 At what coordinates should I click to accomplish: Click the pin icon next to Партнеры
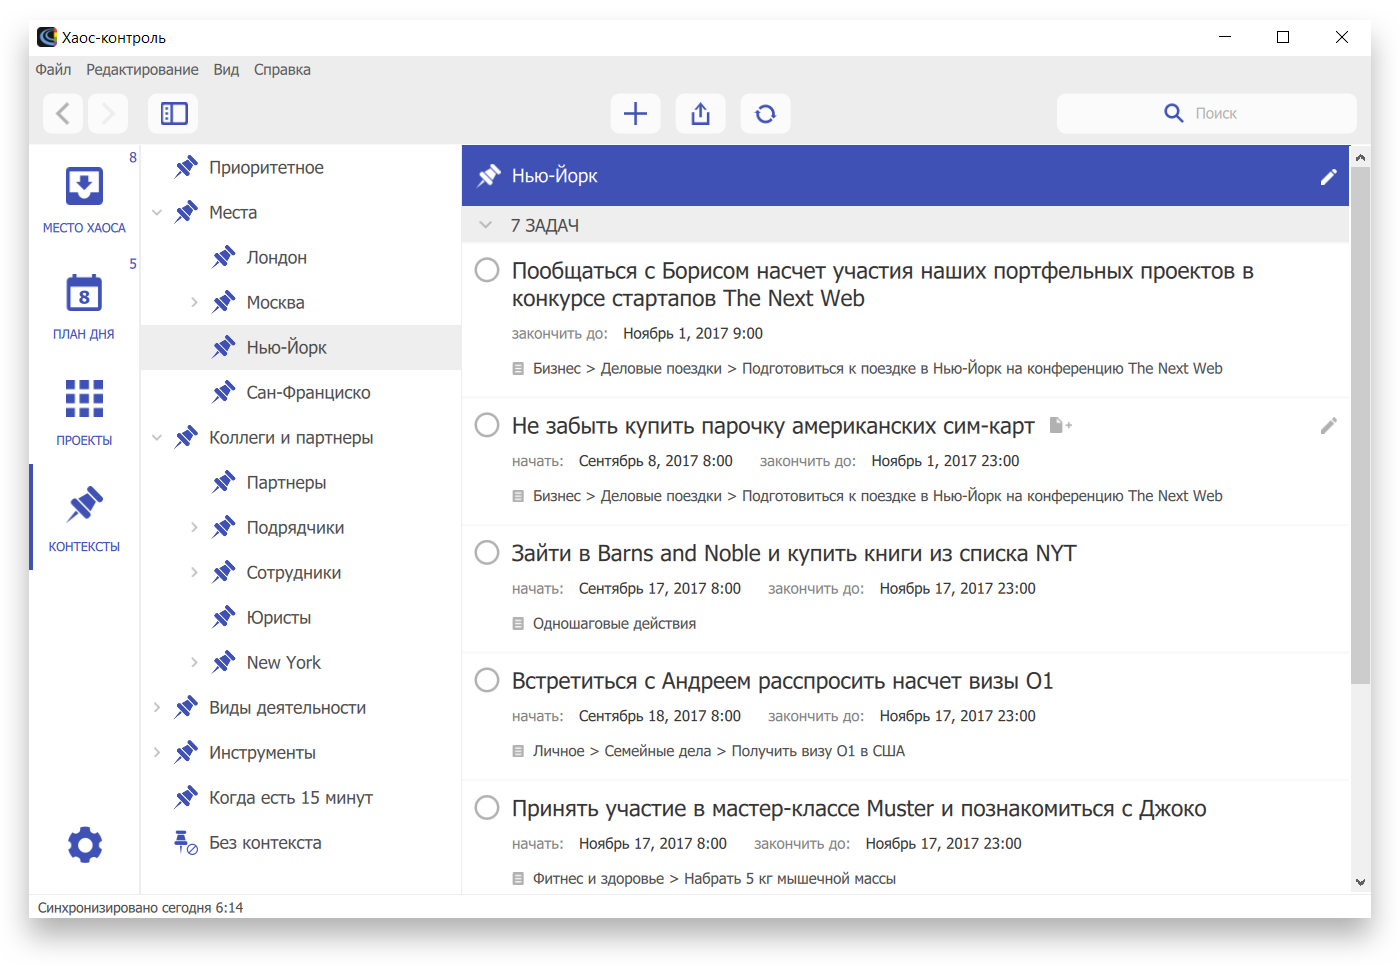(x=223, y=482)
